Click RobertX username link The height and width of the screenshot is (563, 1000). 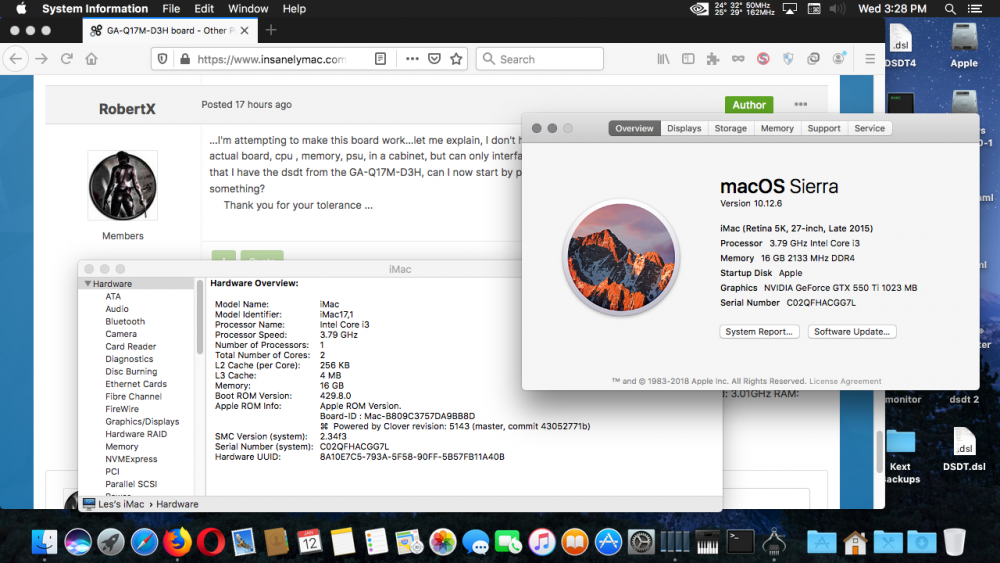(x=127, y=109)
